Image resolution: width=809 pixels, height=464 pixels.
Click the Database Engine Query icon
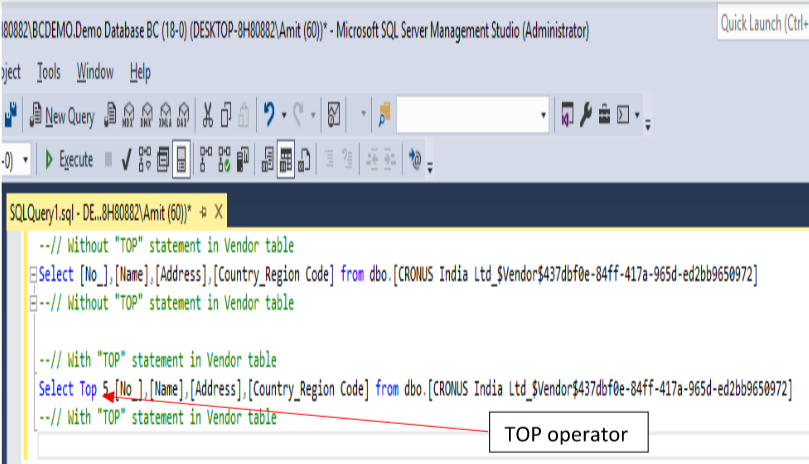[110, 115]
